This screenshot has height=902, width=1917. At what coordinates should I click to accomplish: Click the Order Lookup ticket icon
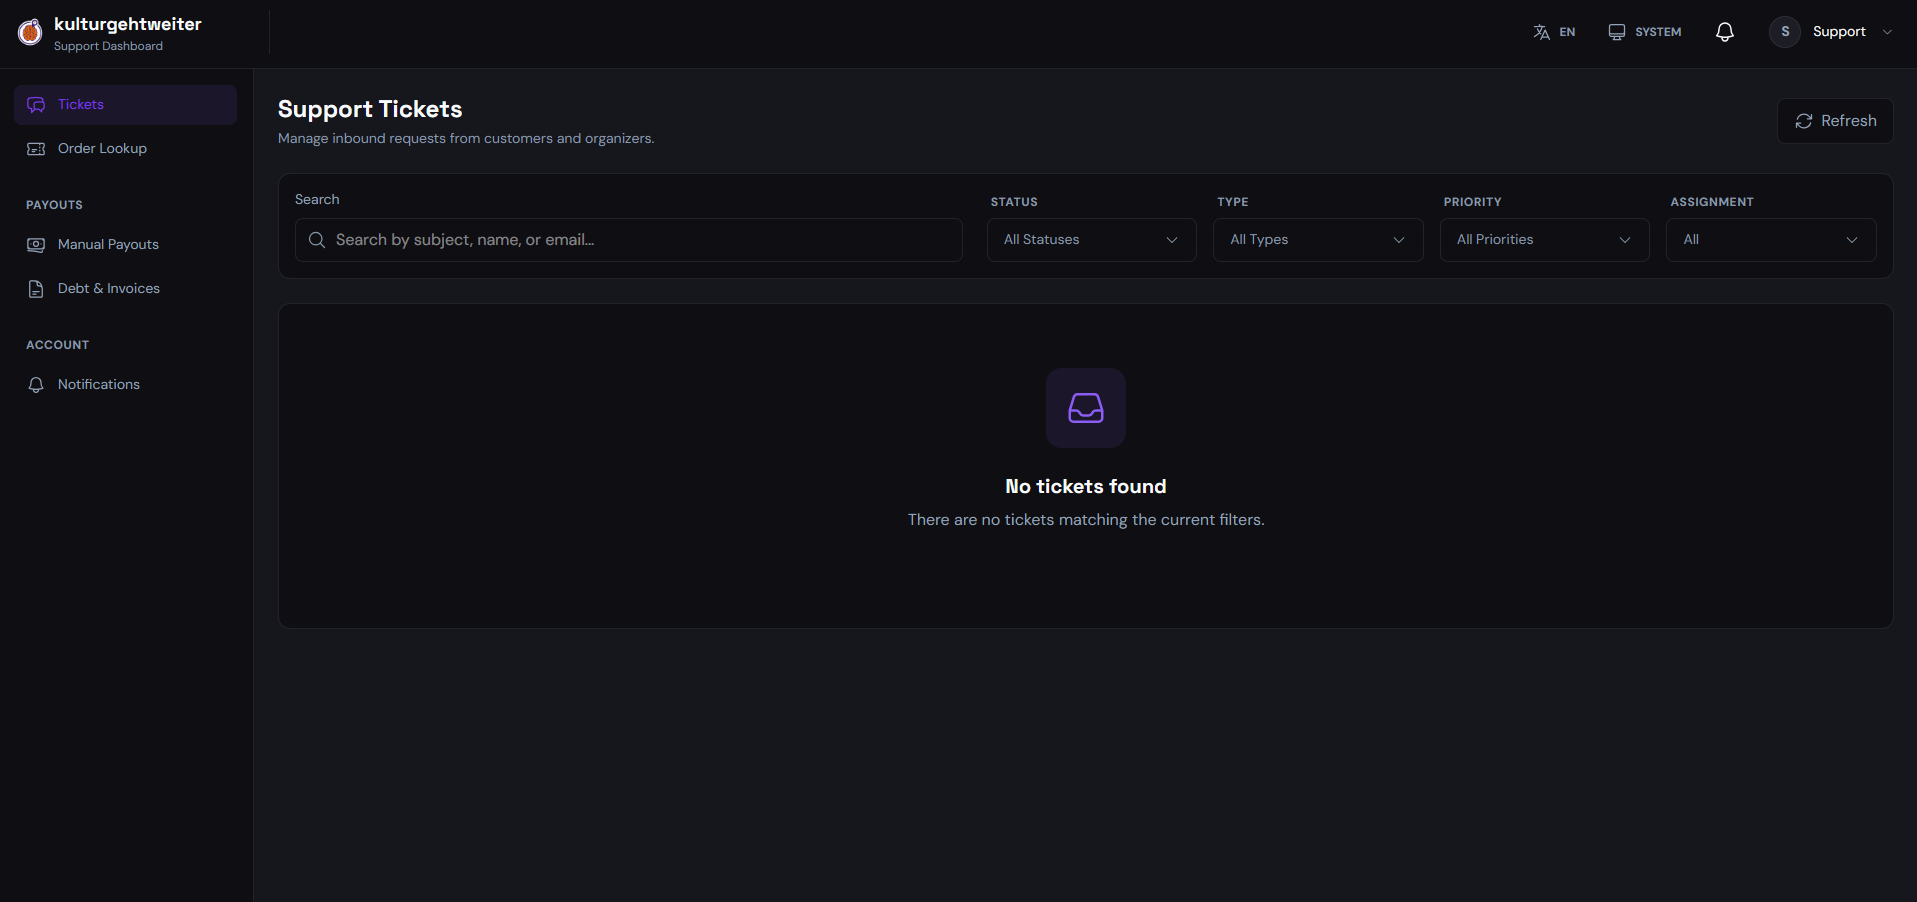36,149
